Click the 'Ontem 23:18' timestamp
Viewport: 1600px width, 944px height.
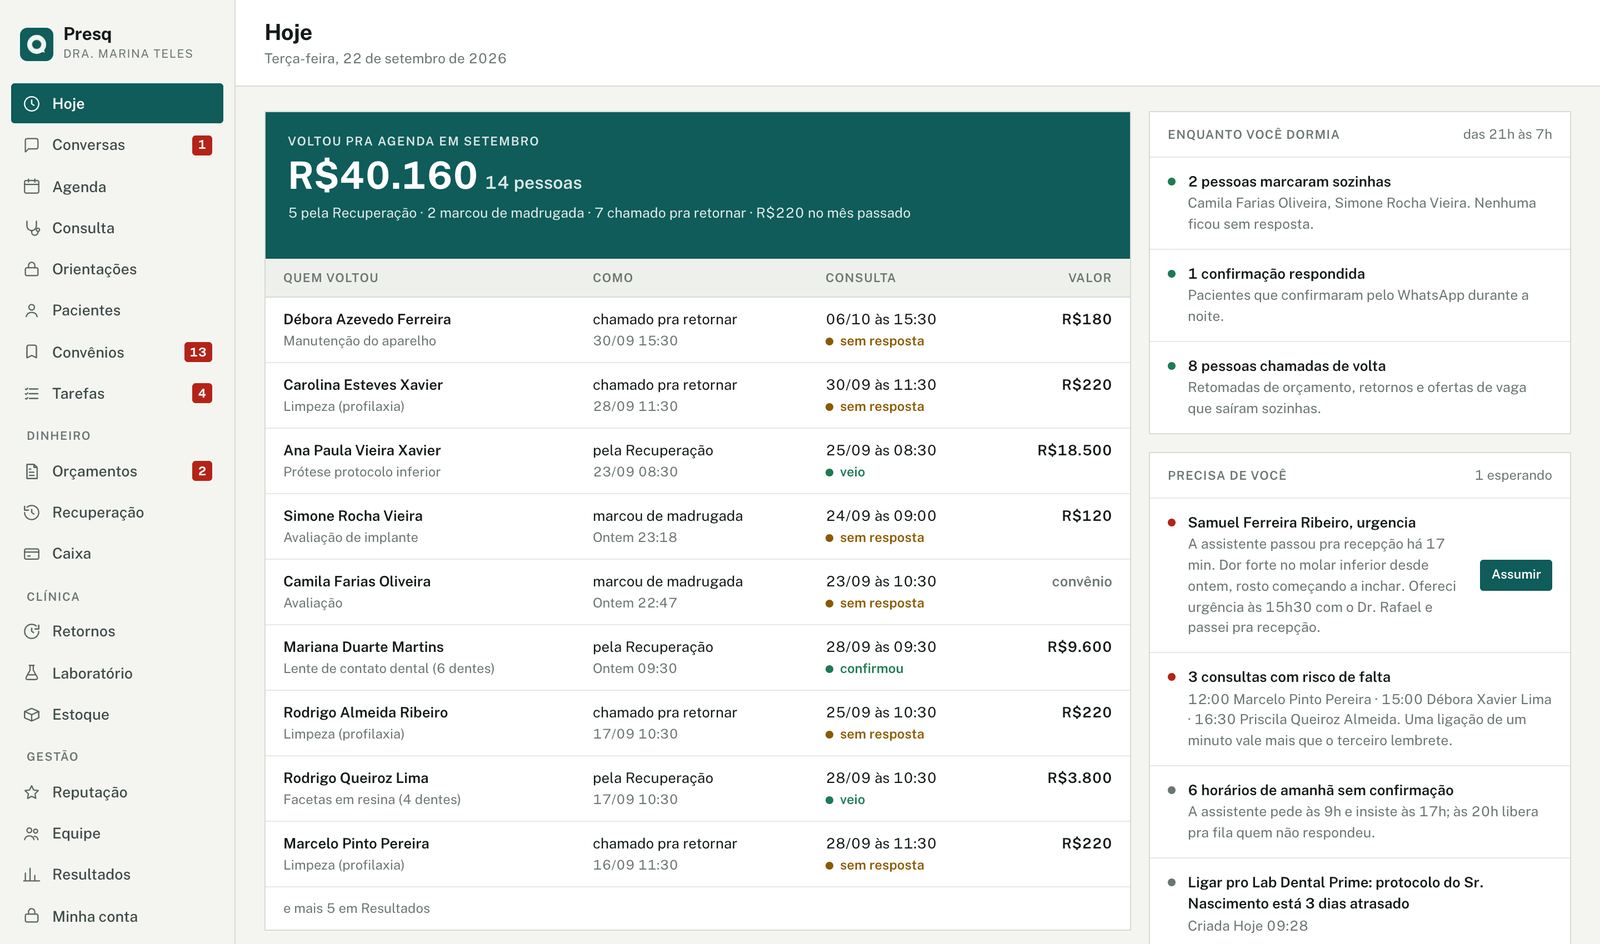click(x=635, y=538)
